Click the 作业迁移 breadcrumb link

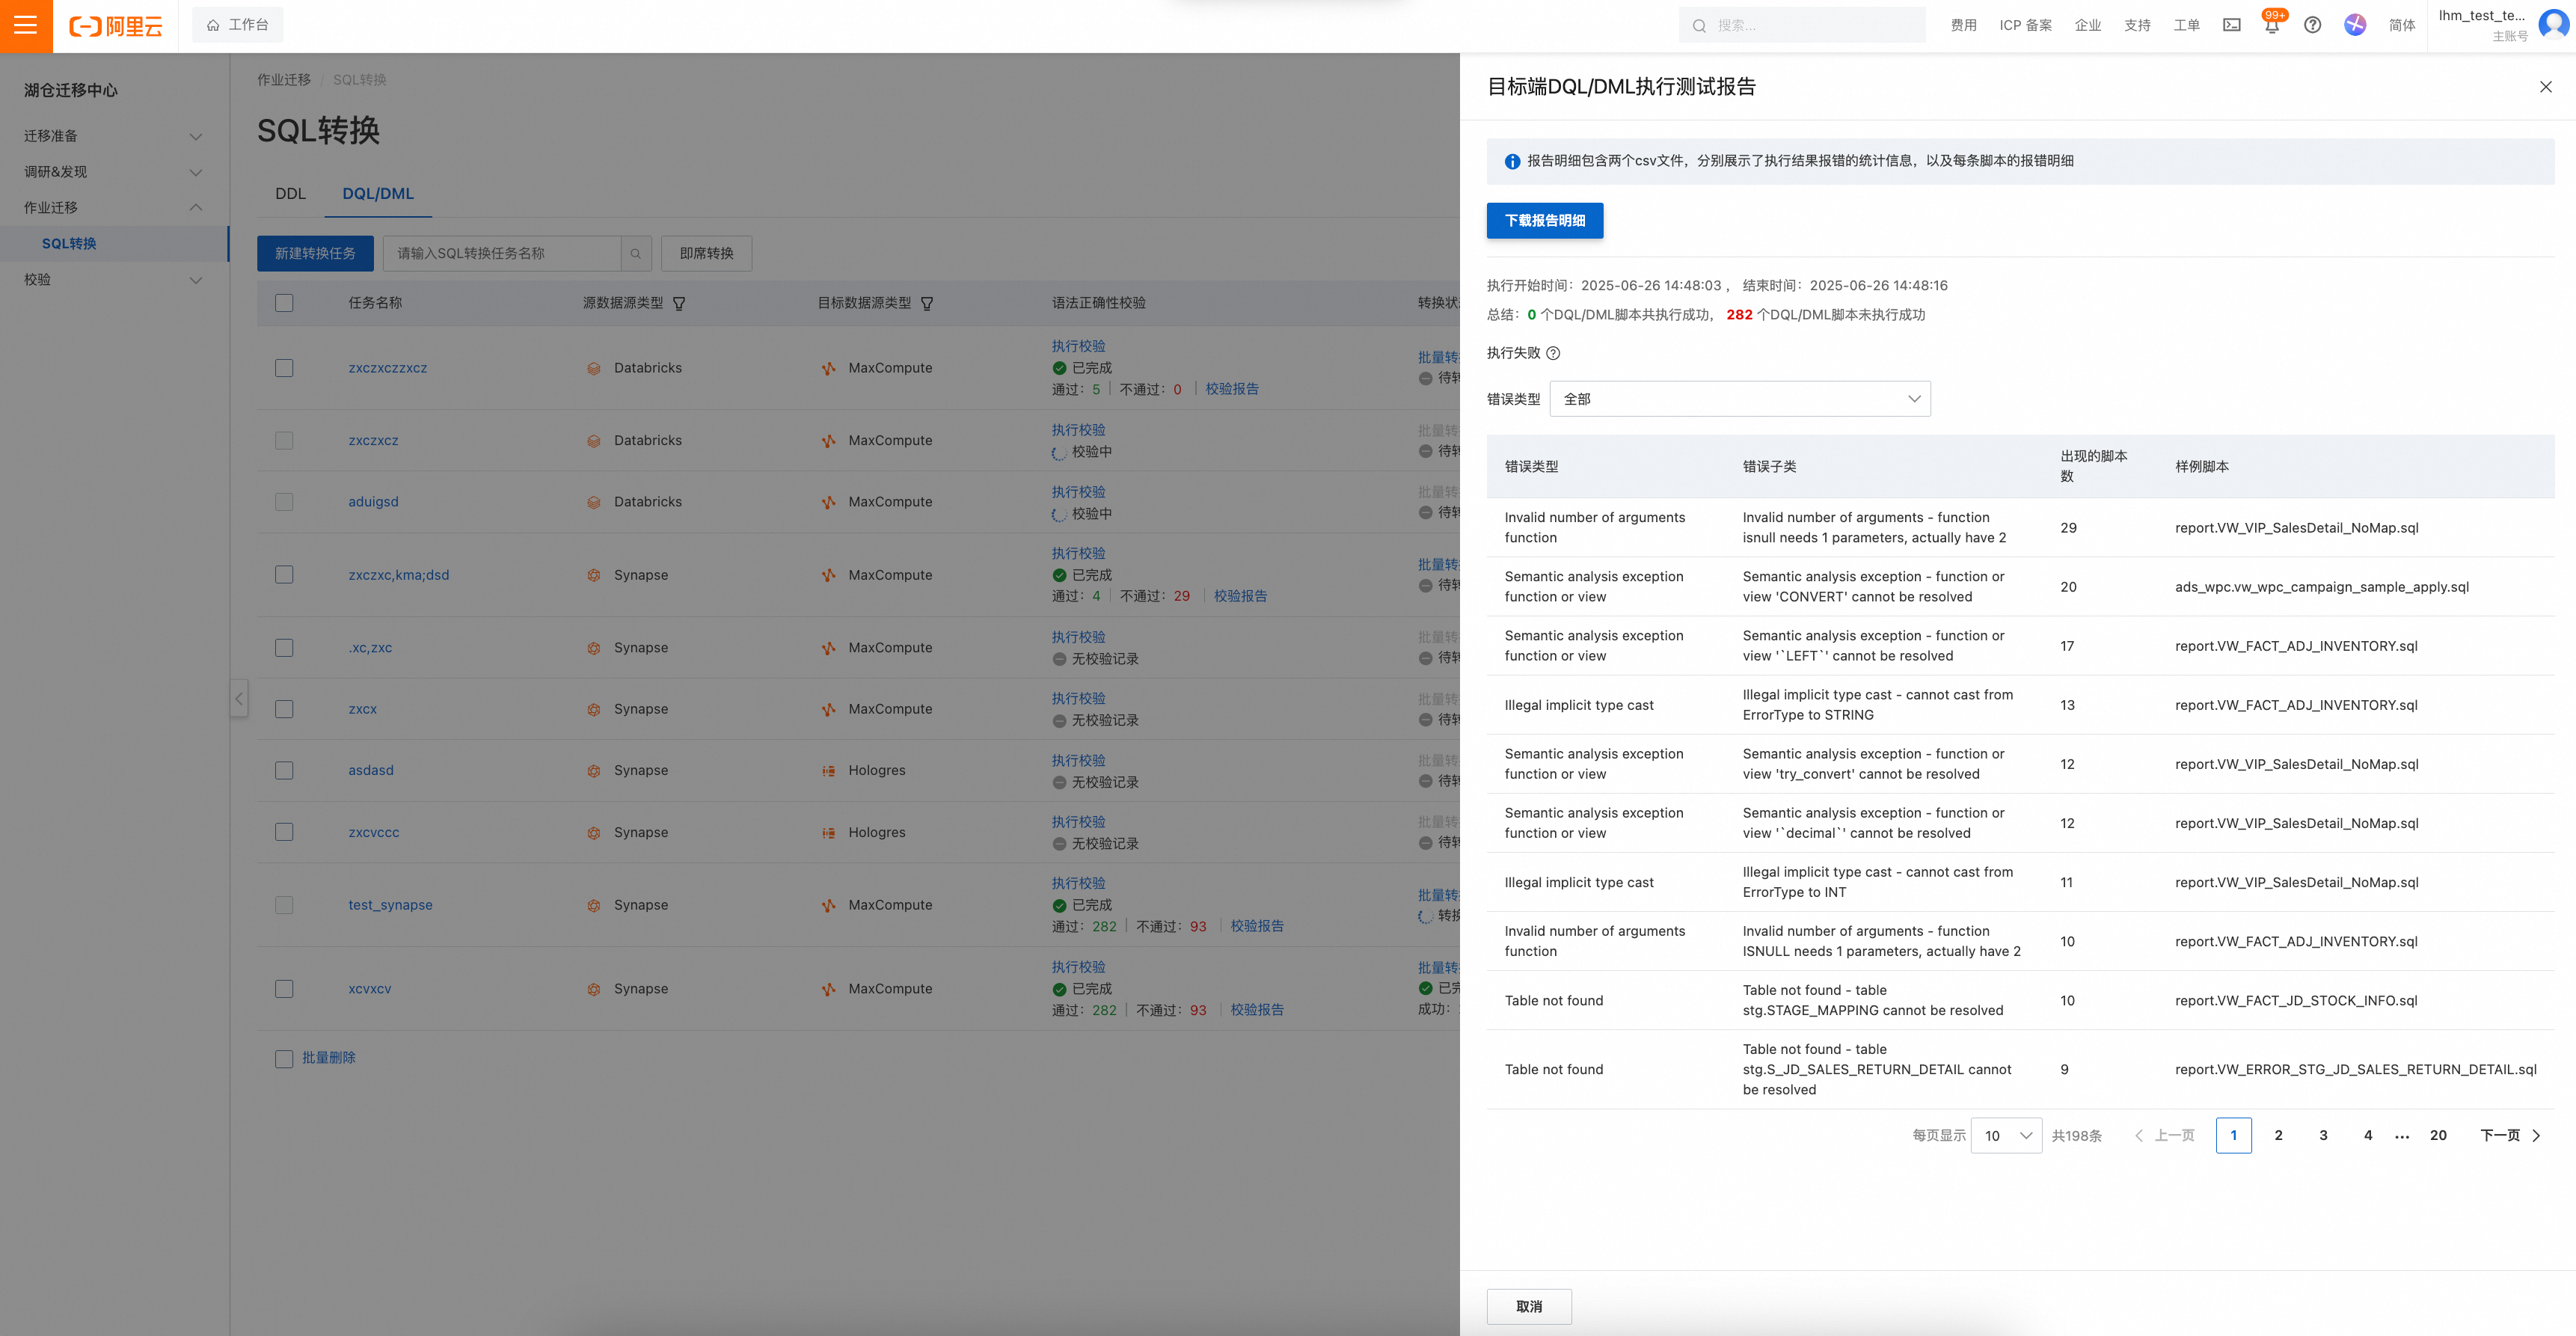point(284,80)
